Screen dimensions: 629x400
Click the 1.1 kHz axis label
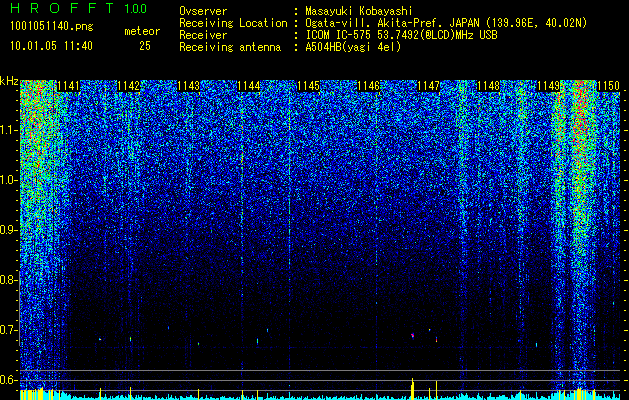(x=8, y=130)
